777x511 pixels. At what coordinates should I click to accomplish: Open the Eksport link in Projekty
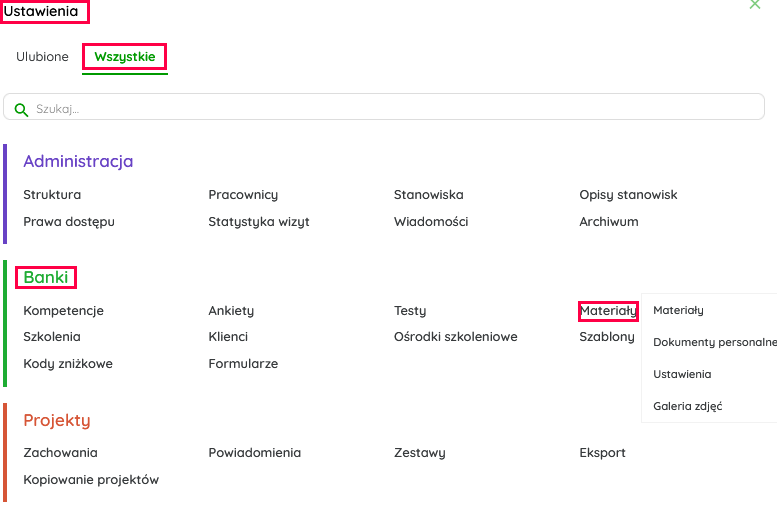click(x=602, y=453)
